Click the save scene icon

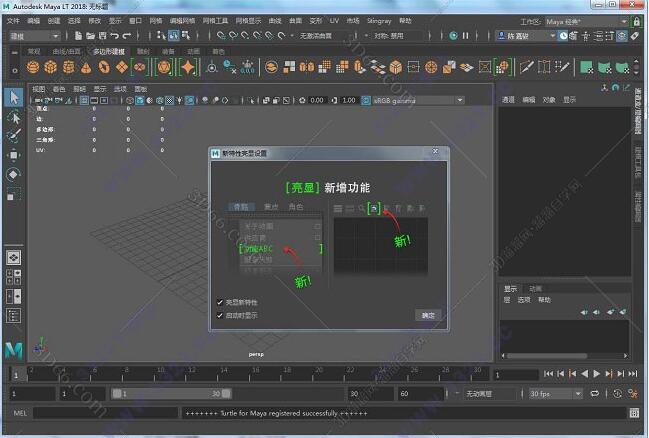coord(102,36)
